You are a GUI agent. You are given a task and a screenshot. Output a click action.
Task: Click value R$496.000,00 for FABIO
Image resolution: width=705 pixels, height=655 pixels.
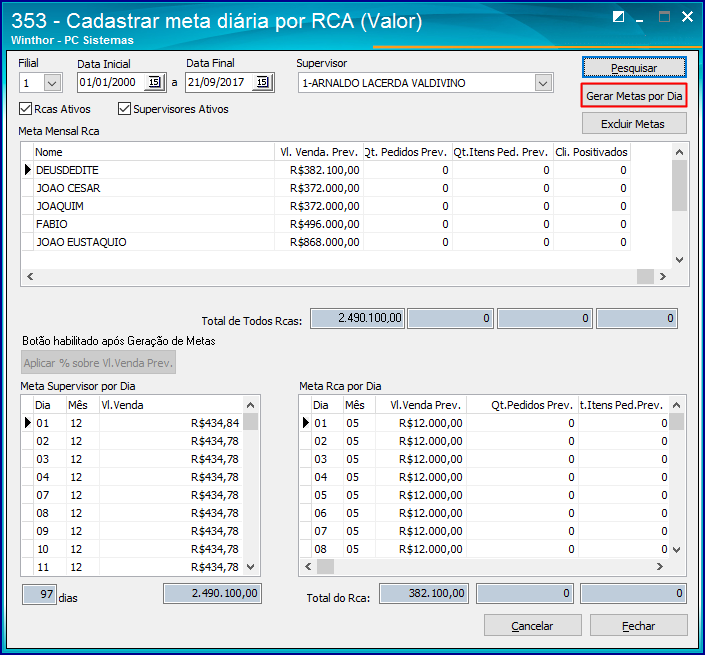[325, 224]
